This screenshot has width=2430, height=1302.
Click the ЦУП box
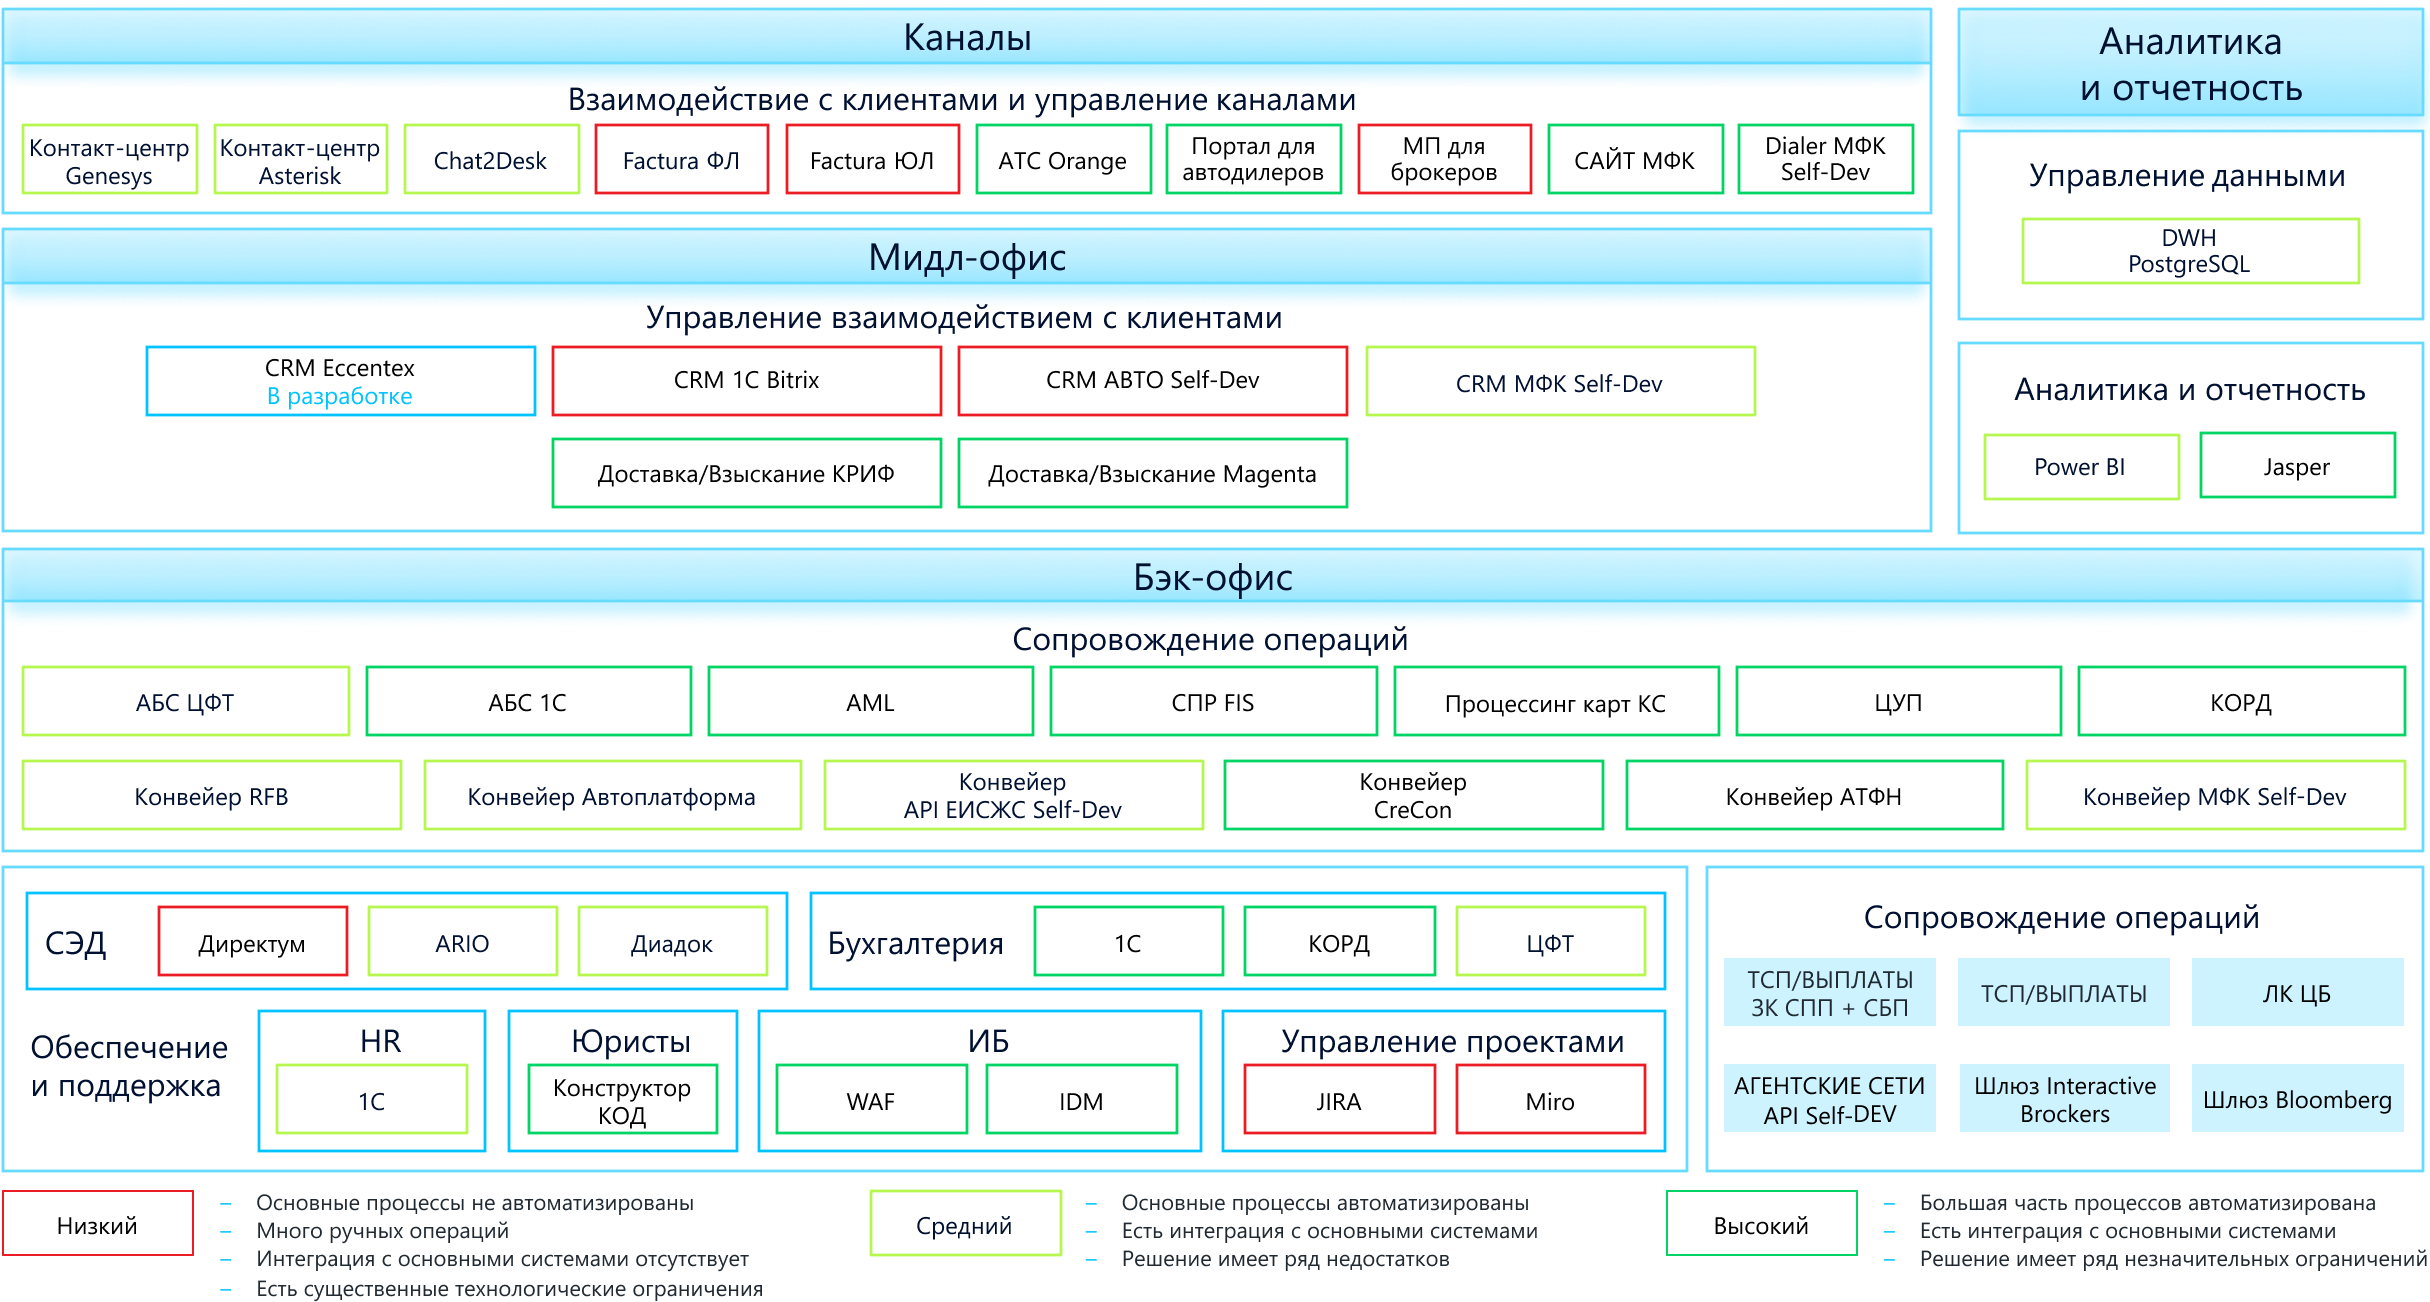click(x=1899, y=702)
